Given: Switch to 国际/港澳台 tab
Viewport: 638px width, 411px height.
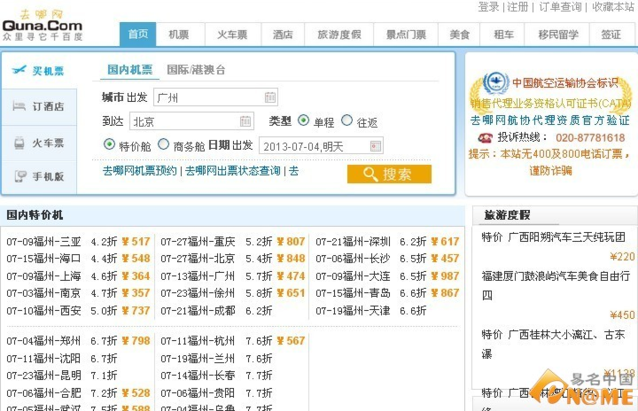Looking at the screenshot, I should tap(196, 70).
